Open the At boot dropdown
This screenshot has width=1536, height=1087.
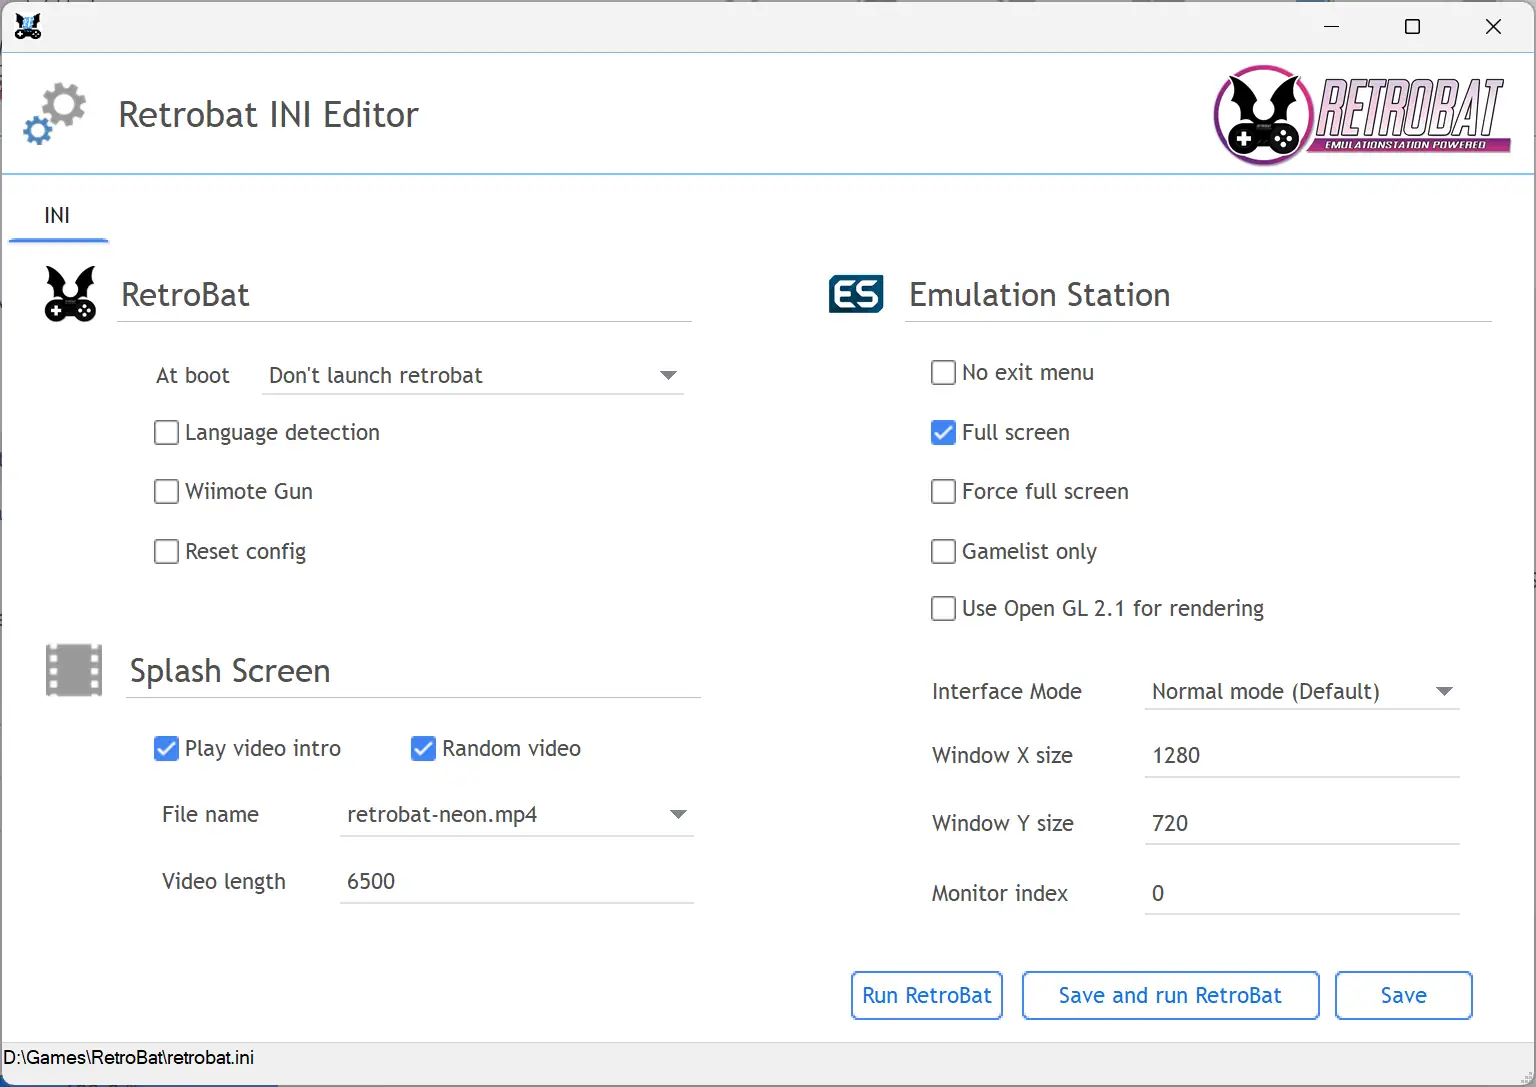click(473, 376)
